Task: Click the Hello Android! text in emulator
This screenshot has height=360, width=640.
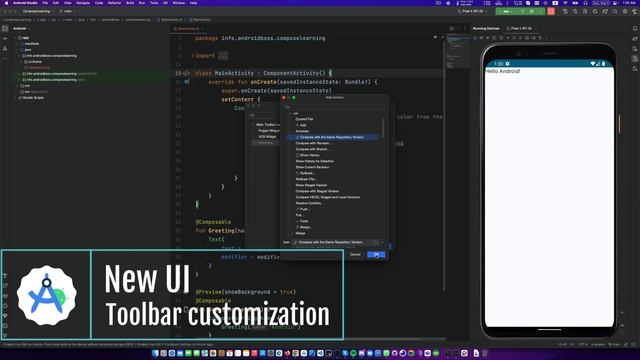Action: pyautogui.click(x=502, y=71)
